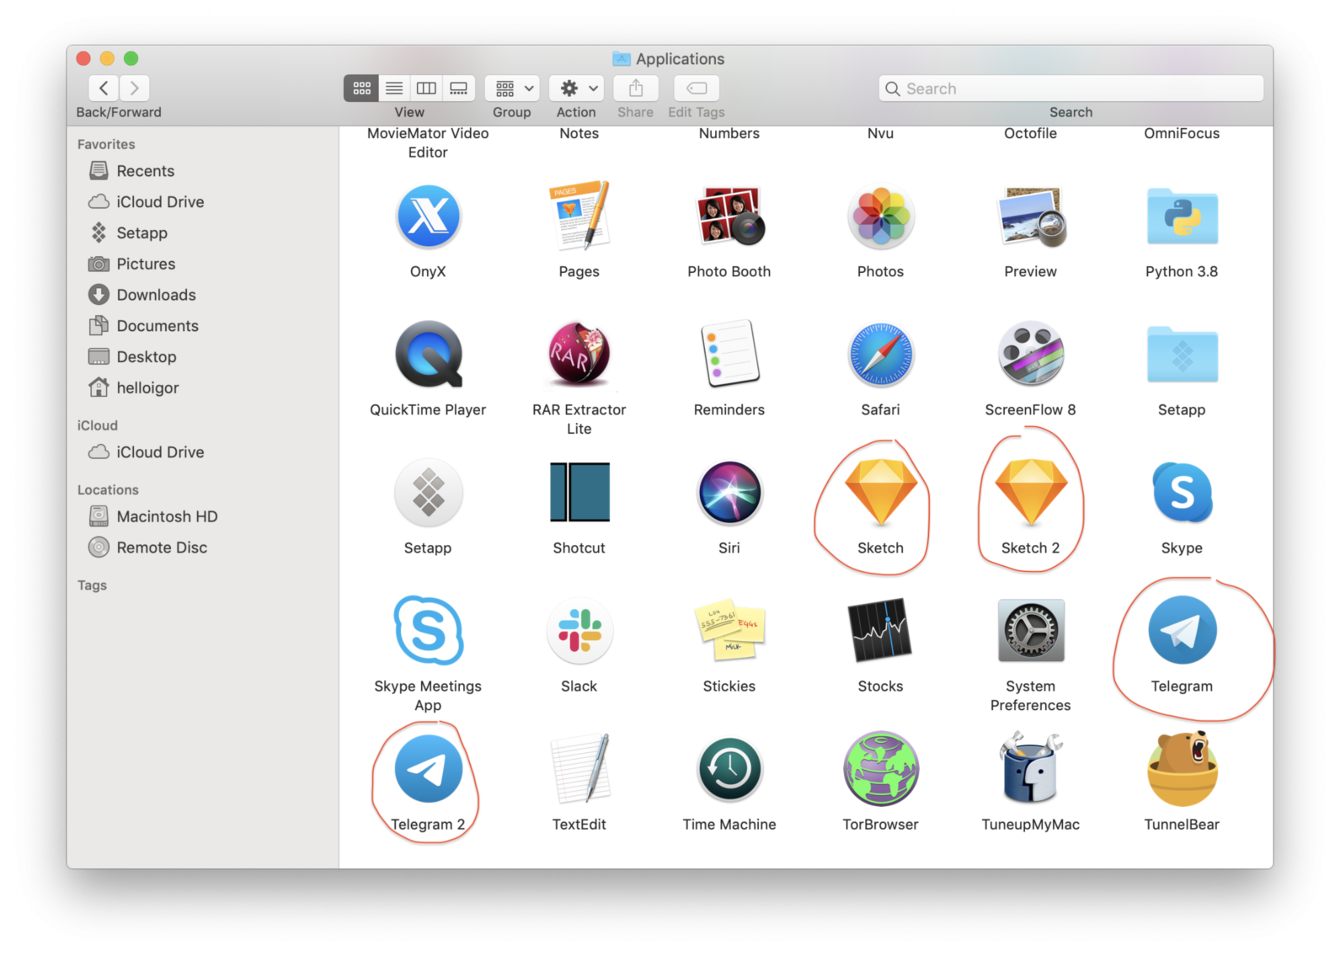Open Pictures in the sidebar
This screenshot has height=957, width=1340.
[146, 264]
